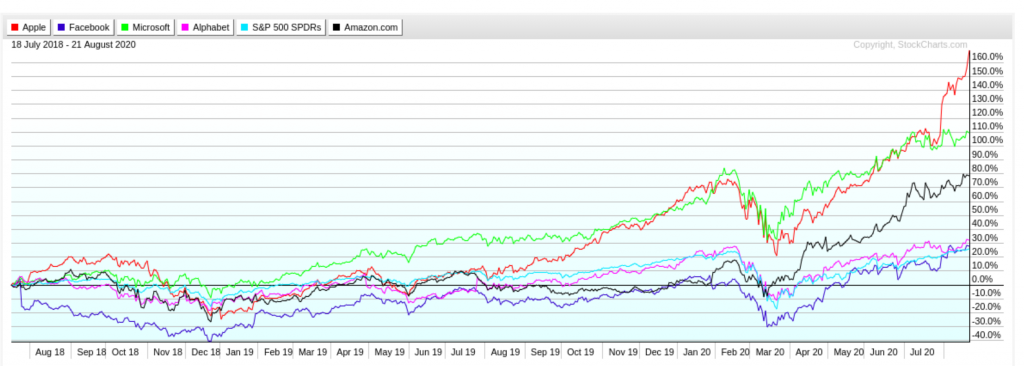Click the Aug 18 axis label
The image size is (1024, 366).
pos(50,352)
